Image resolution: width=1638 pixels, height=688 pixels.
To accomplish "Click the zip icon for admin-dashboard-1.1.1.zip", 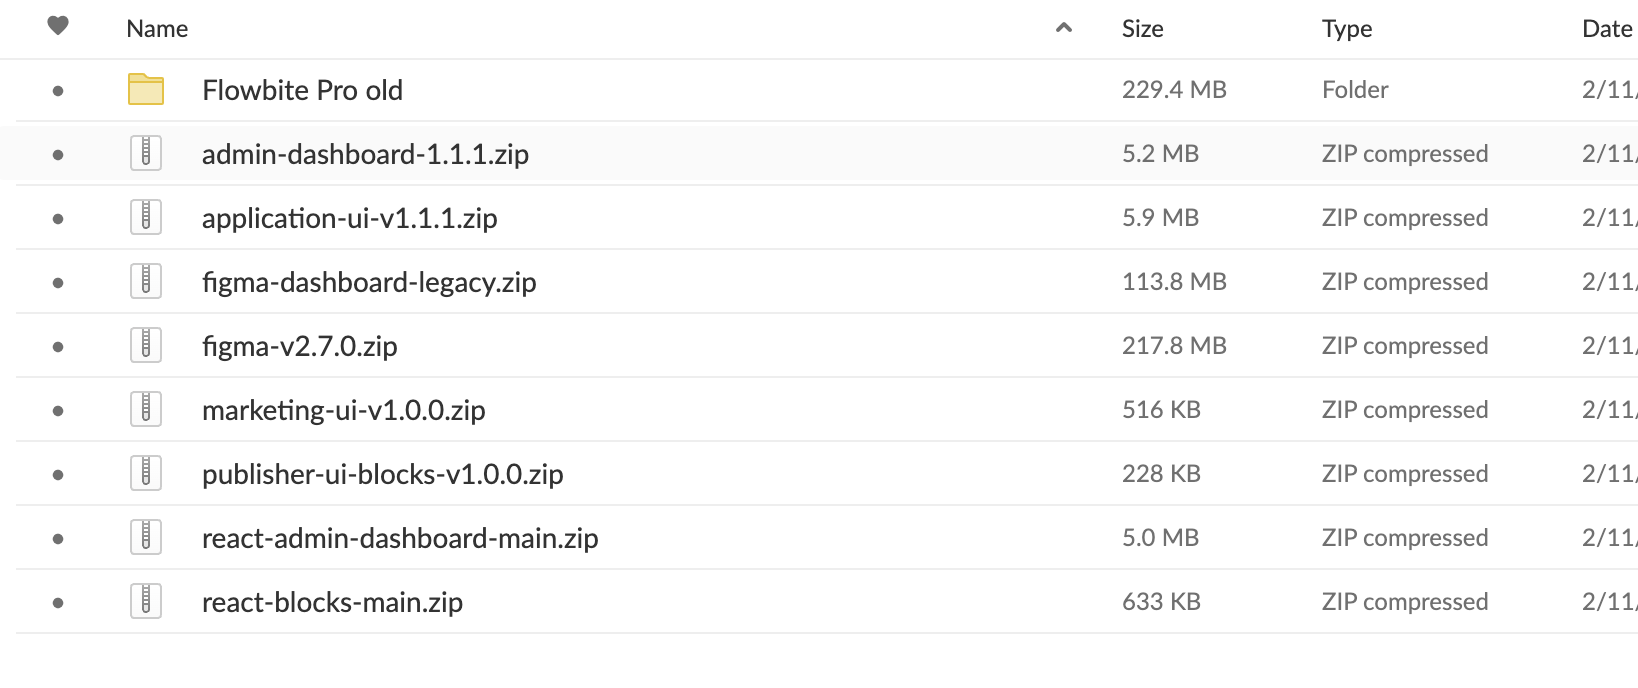I will [x=146, y=153].
